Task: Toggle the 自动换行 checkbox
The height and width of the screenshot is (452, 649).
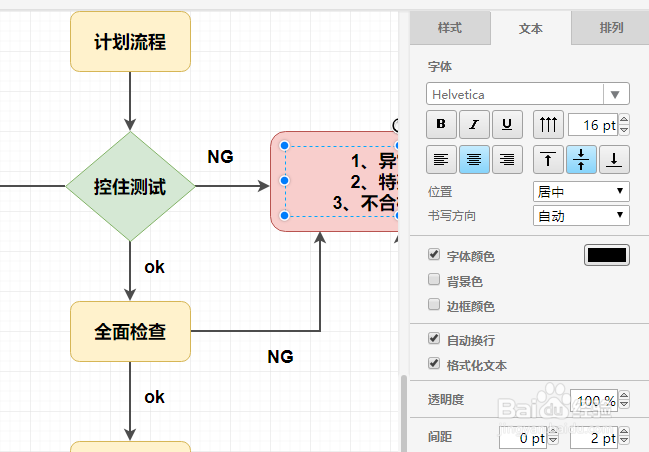Action: (x=434, y=338)
